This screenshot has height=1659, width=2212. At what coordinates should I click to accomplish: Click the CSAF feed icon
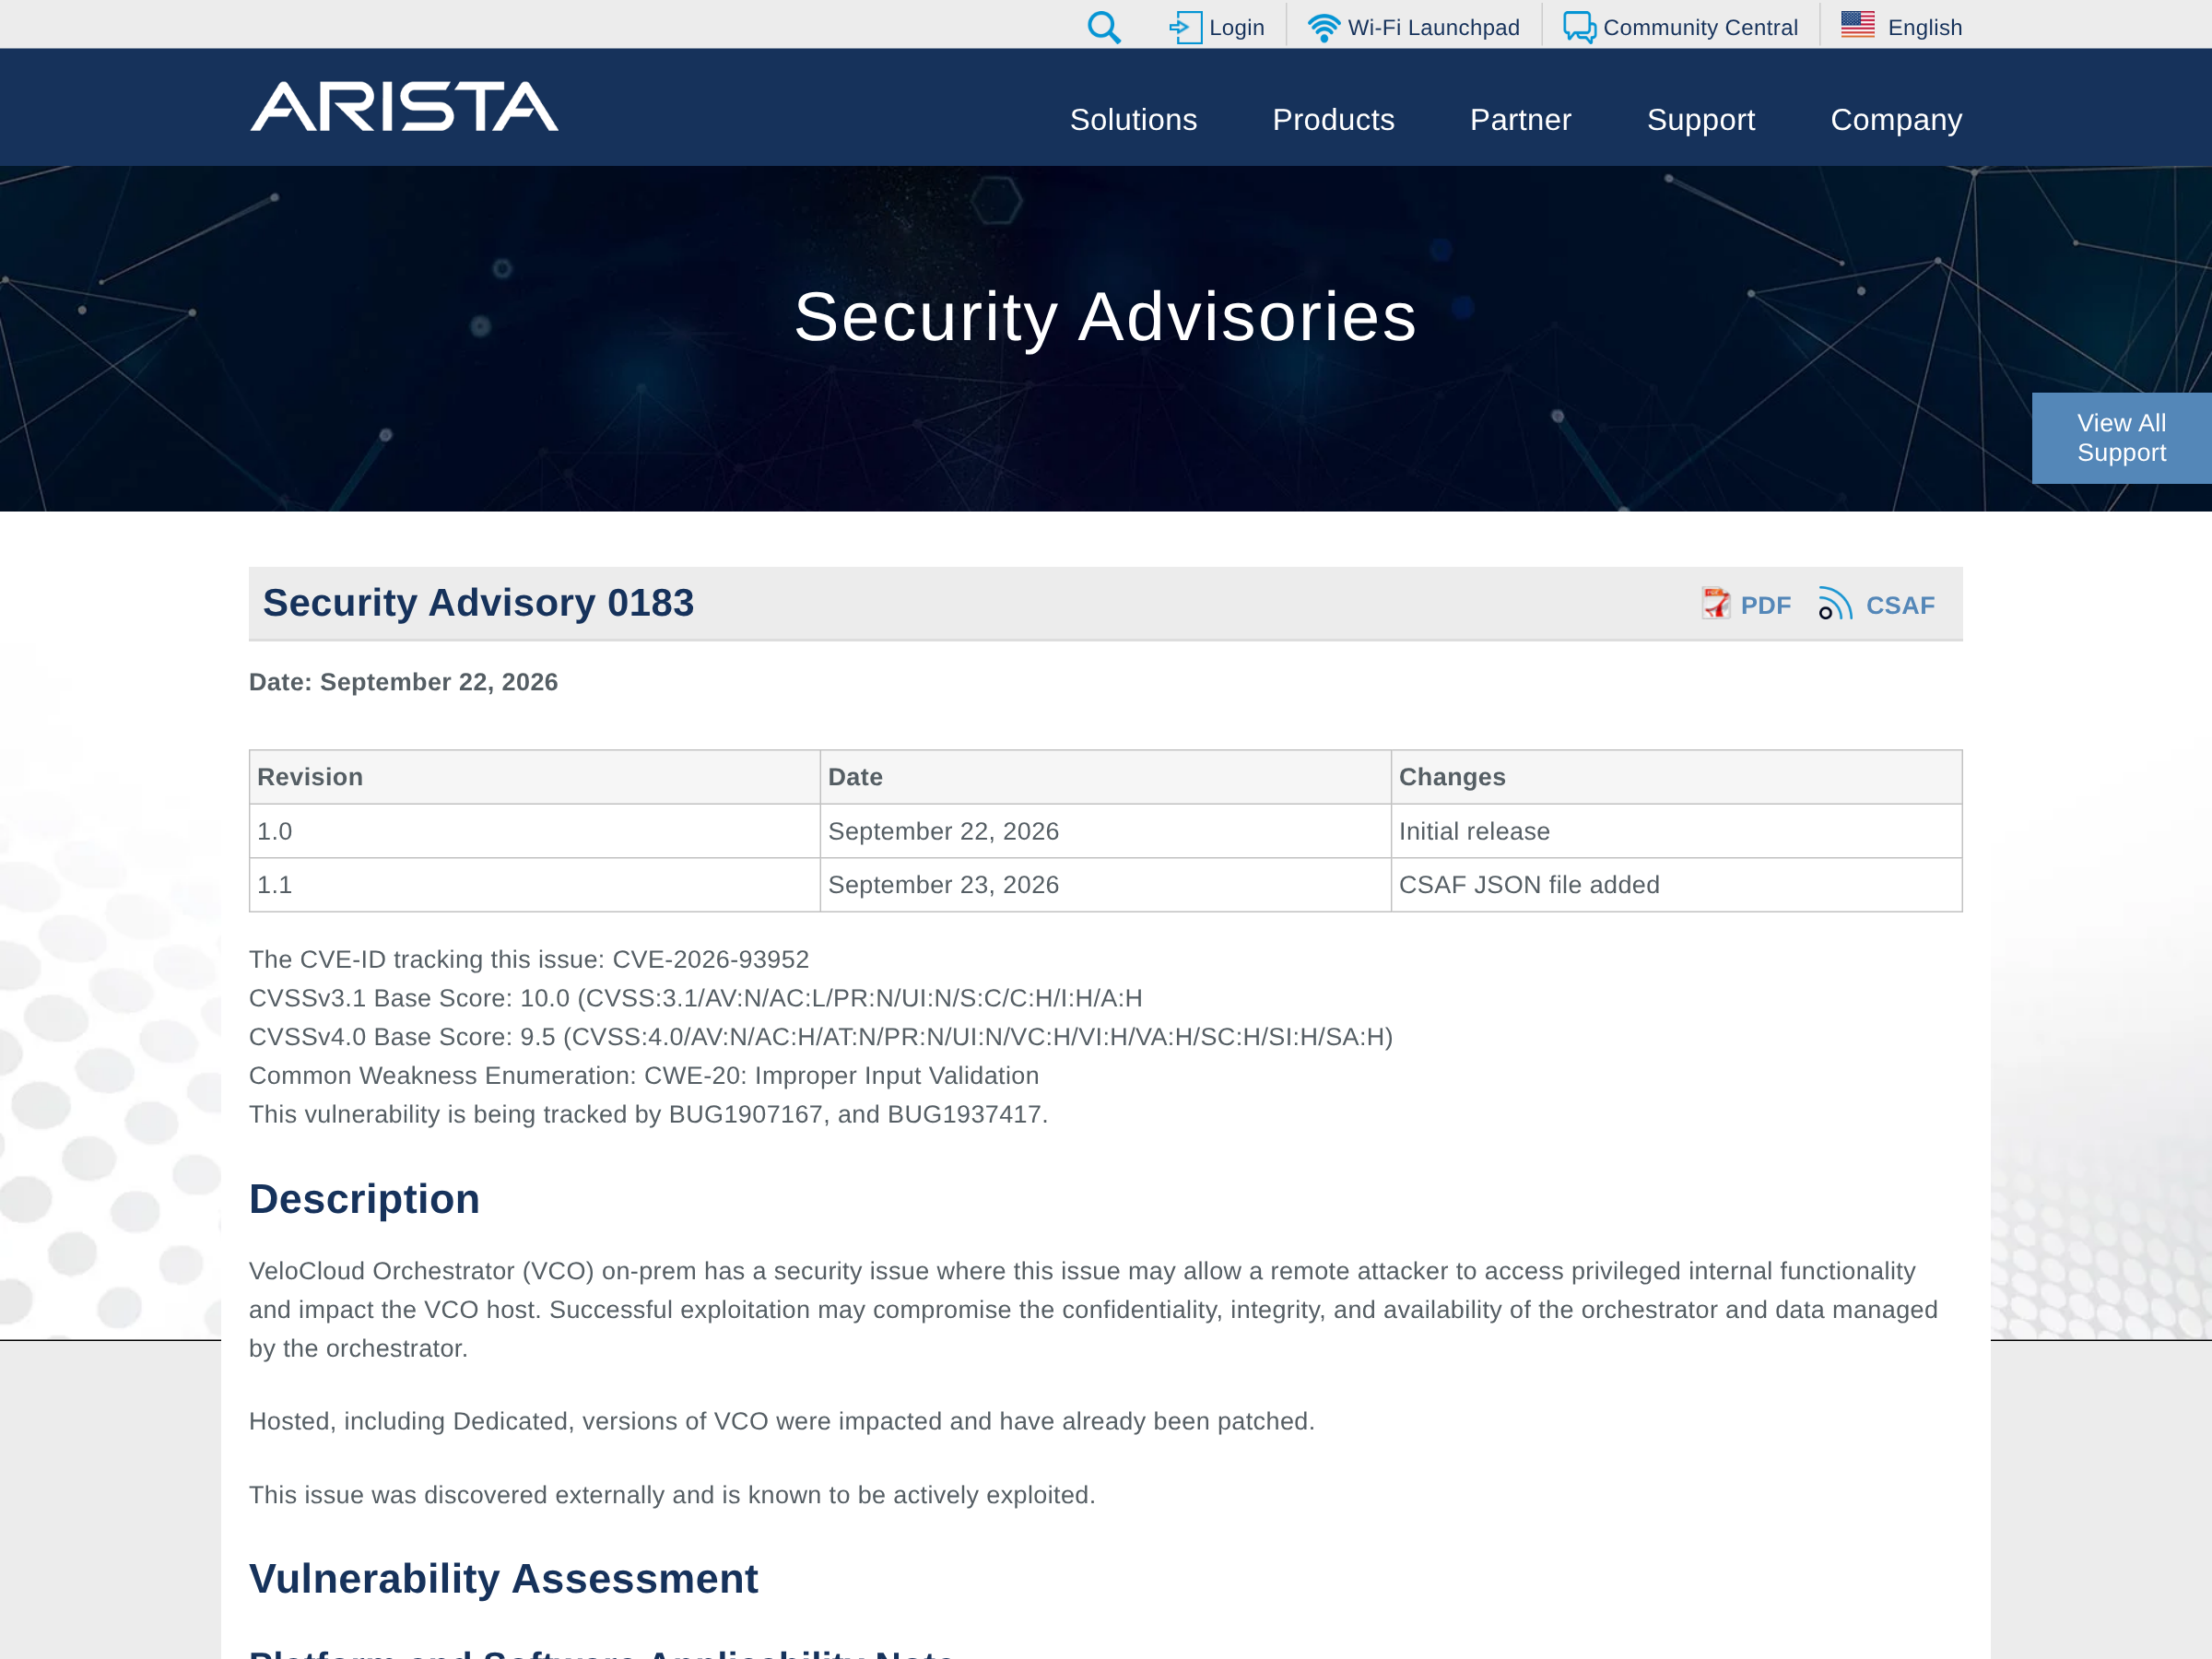(x=1835, y=604)
